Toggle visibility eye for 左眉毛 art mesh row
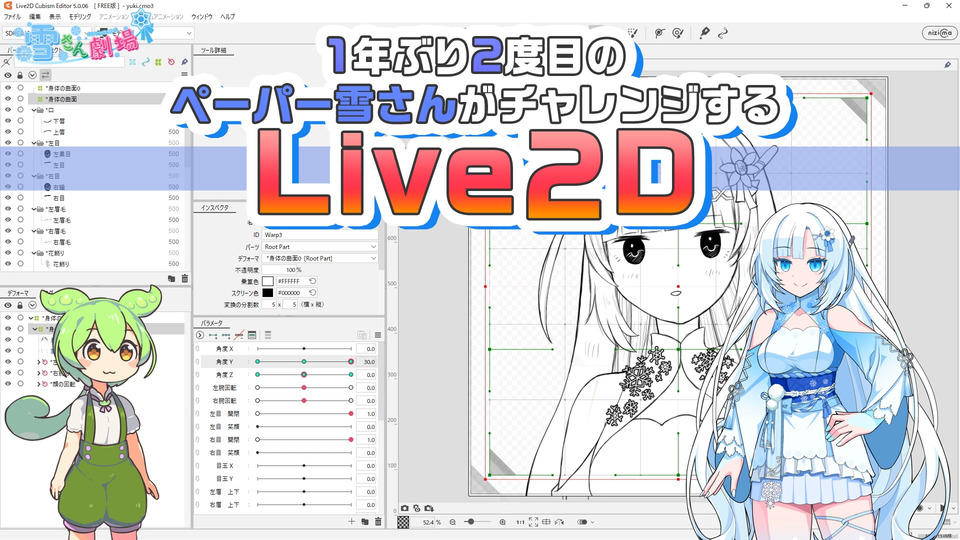 tap(8, 220)
